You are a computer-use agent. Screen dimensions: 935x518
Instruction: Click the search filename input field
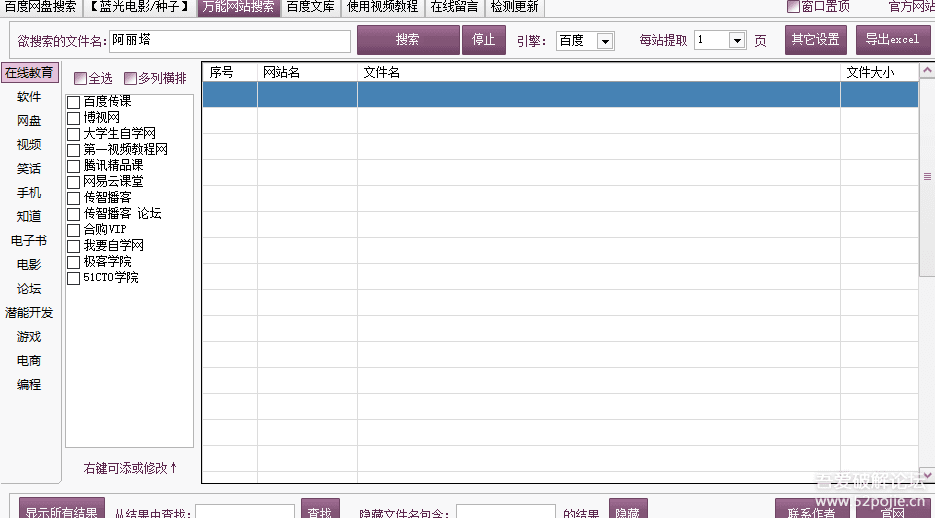point(230,41)
